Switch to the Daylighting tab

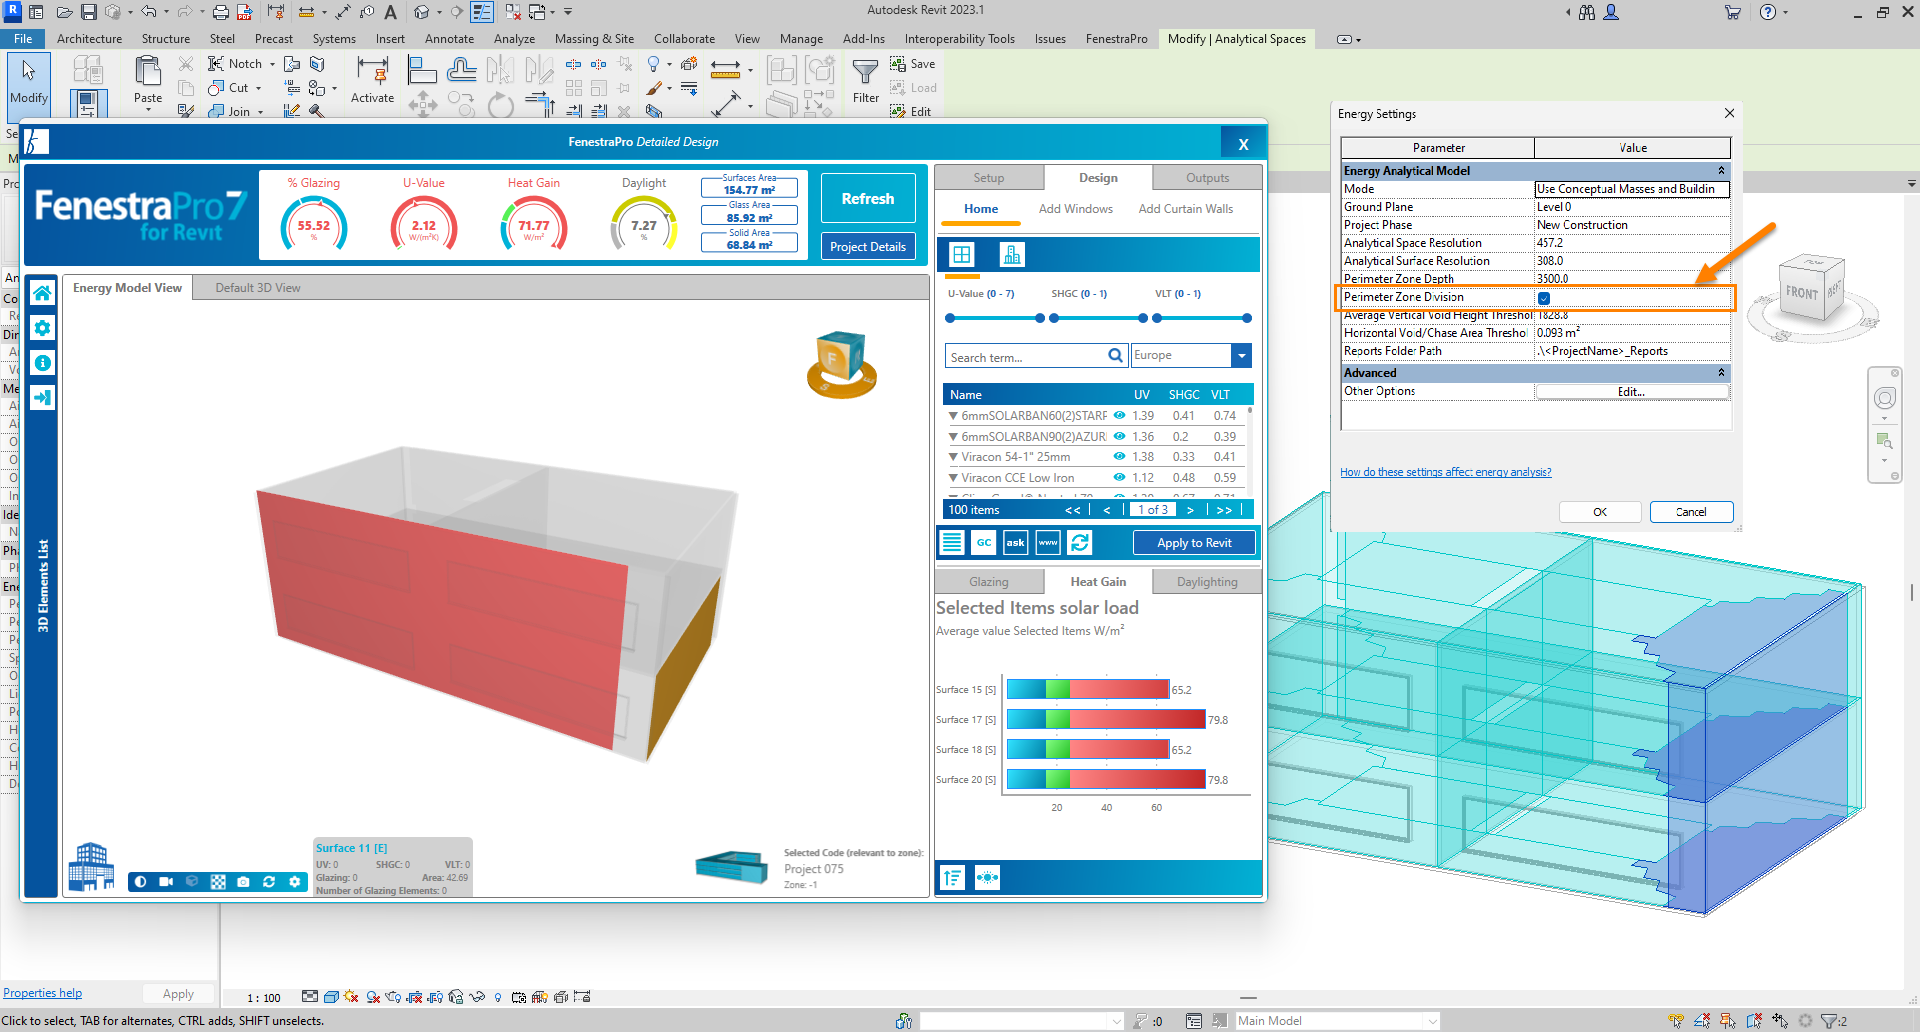coord(1207,582)
